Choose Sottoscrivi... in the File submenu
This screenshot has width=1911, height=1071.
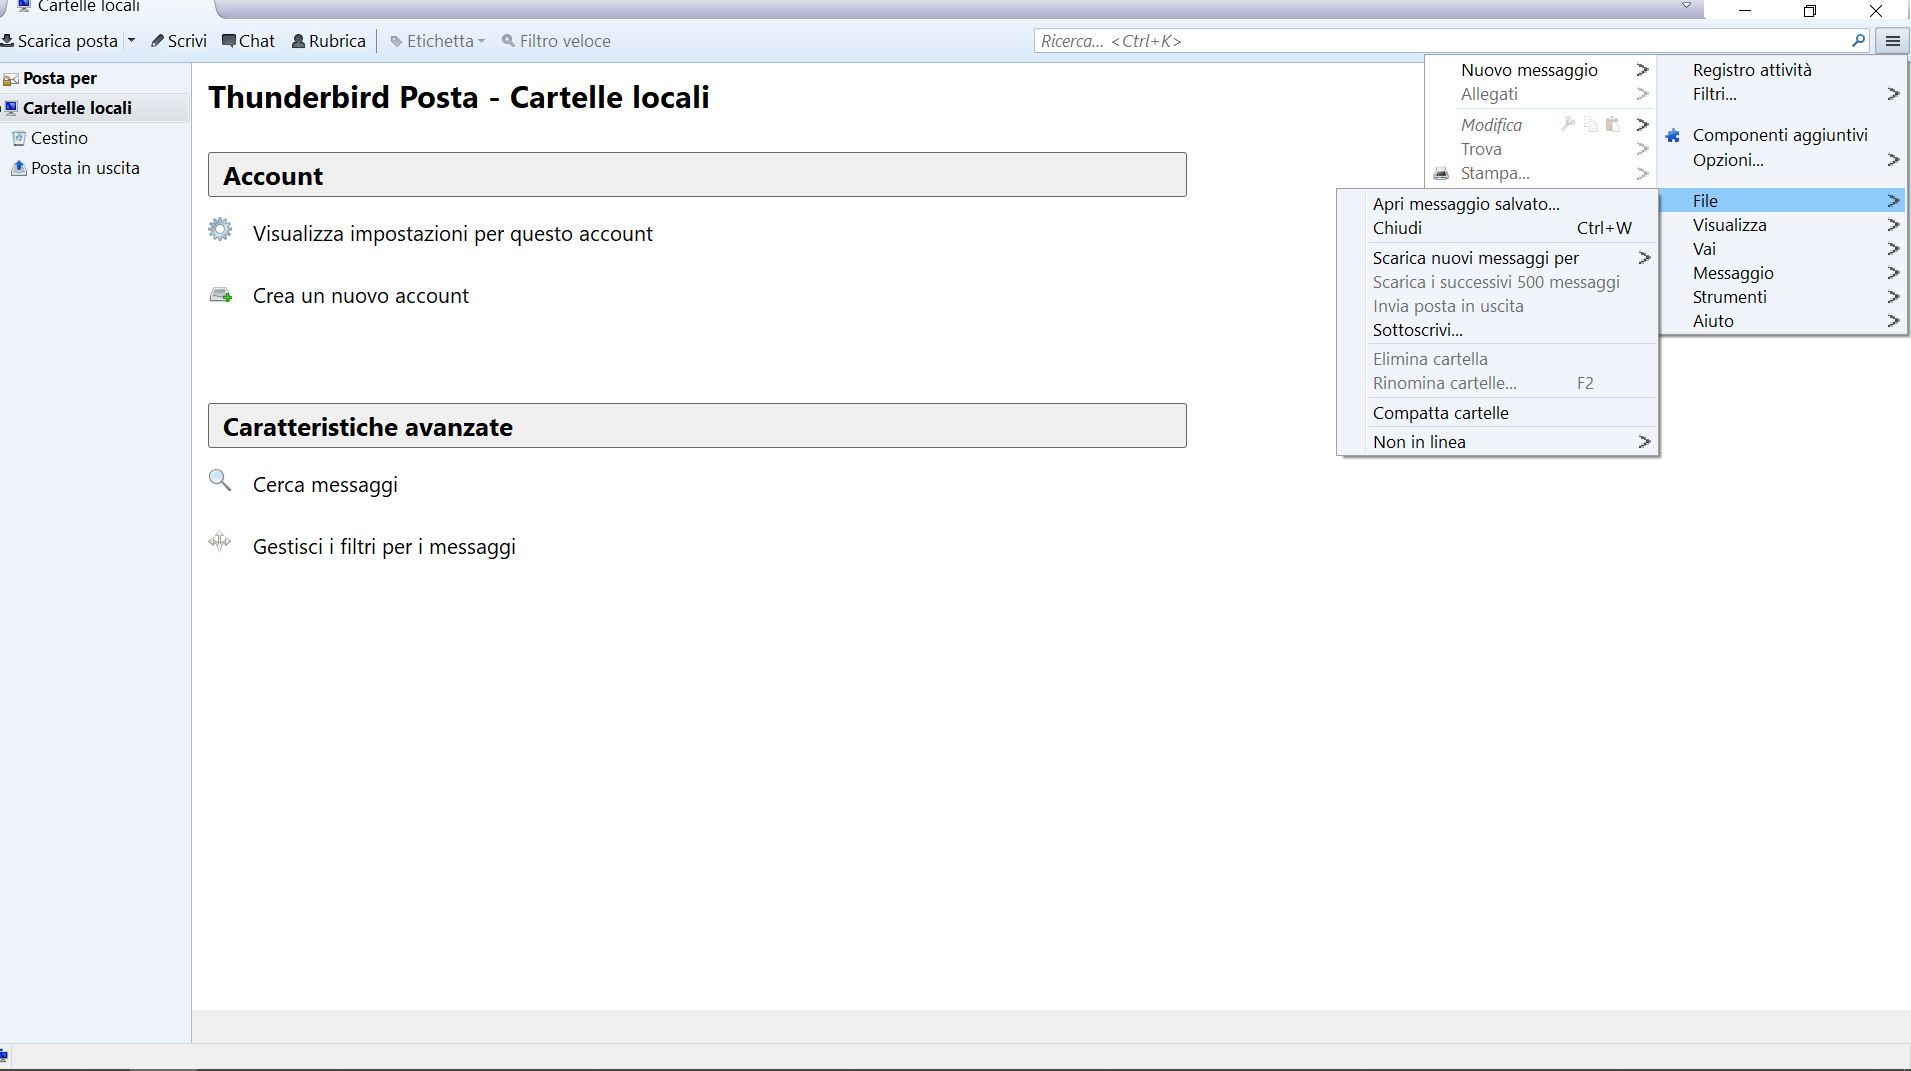pos(1498,330)
